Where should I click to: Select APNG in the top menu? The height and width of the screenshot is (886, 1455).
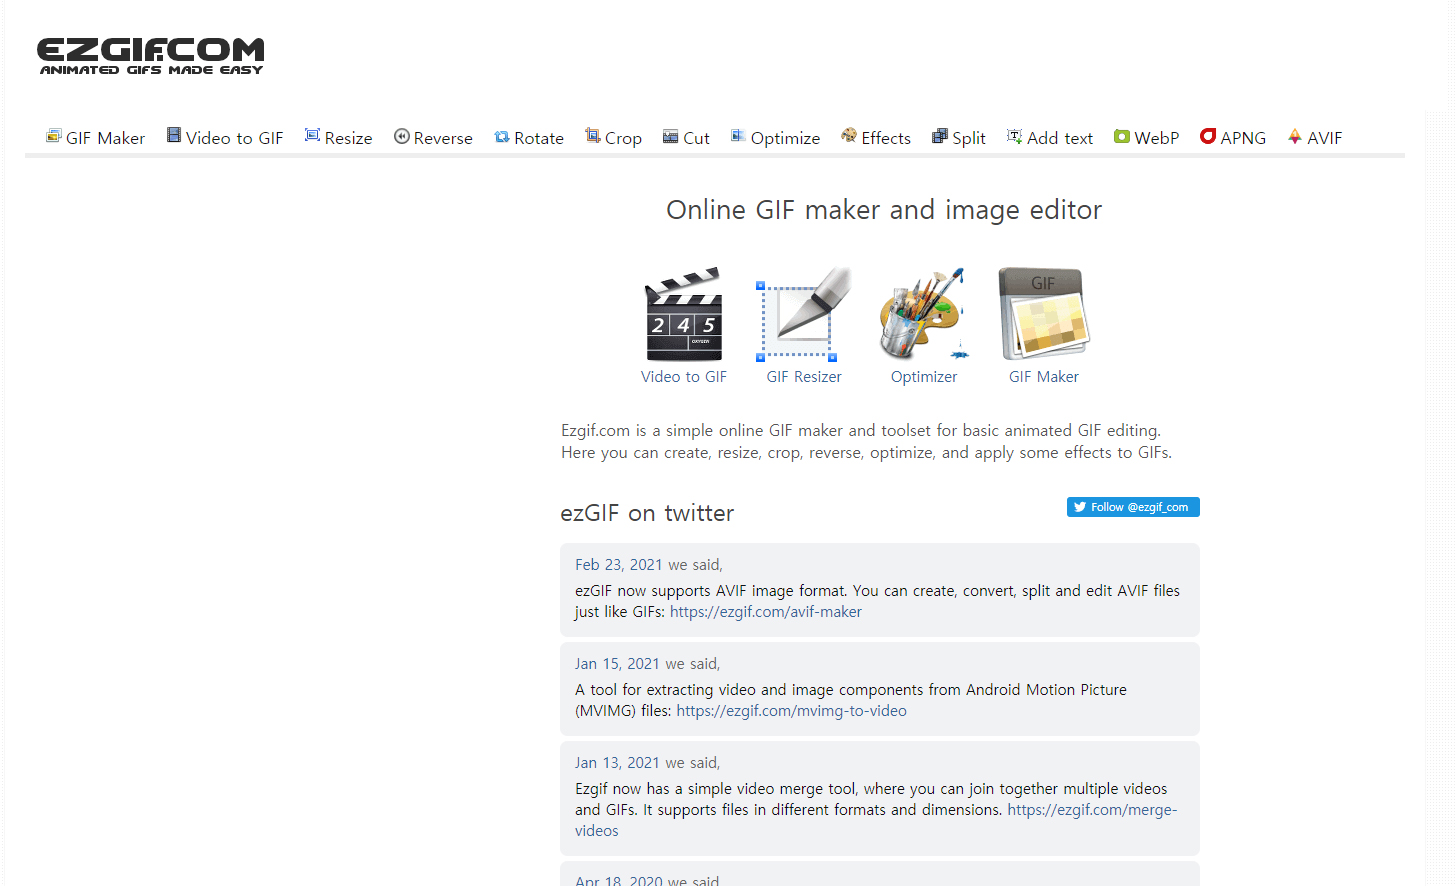[x=1233, y=137]
